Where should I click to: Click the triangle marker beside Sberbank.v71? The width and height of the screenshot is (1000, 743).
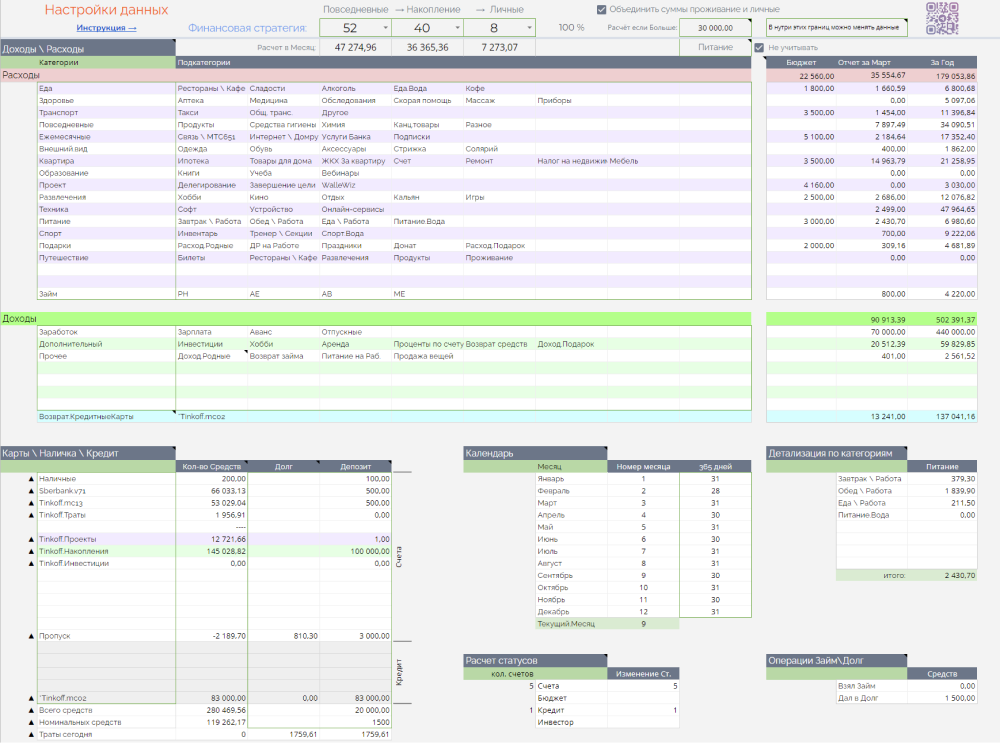31,491
